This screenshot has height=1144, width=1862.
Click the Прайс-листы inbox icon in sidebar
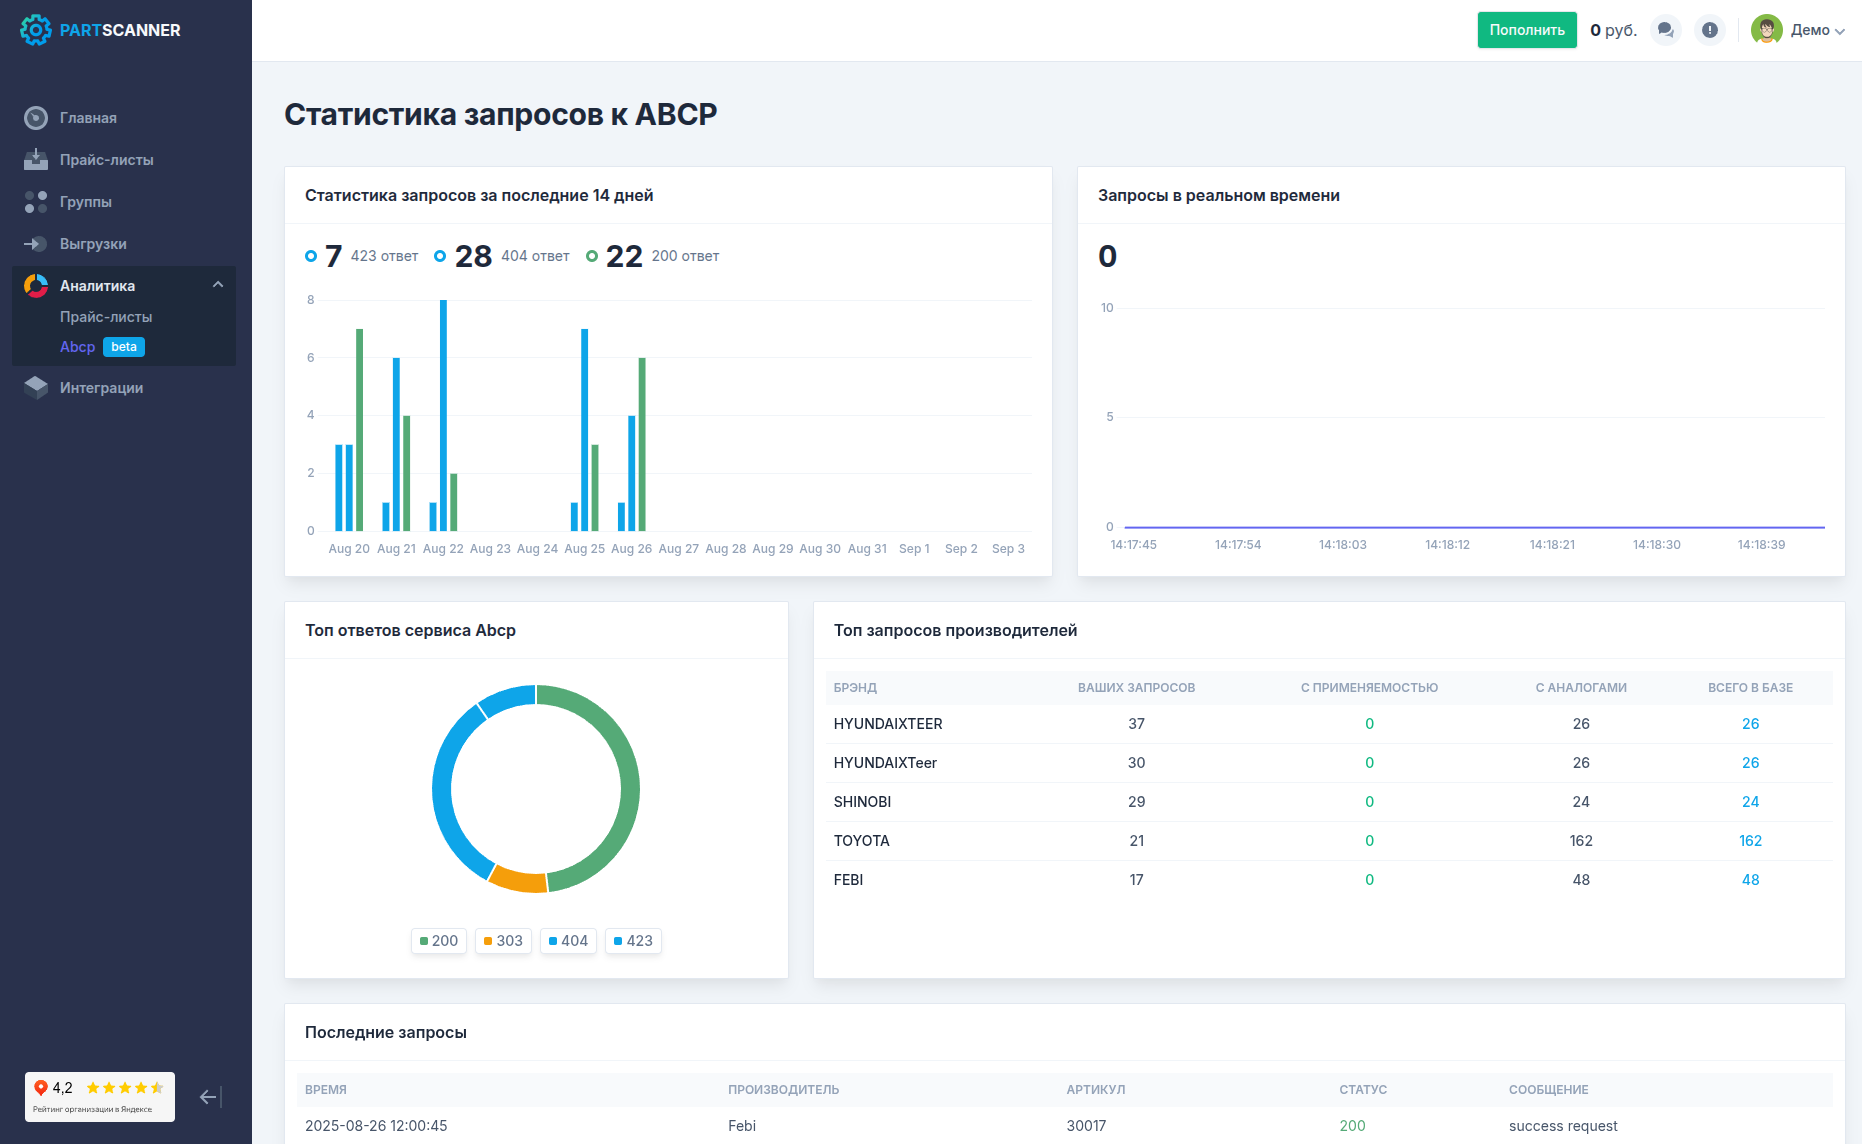tap(36, 160)
